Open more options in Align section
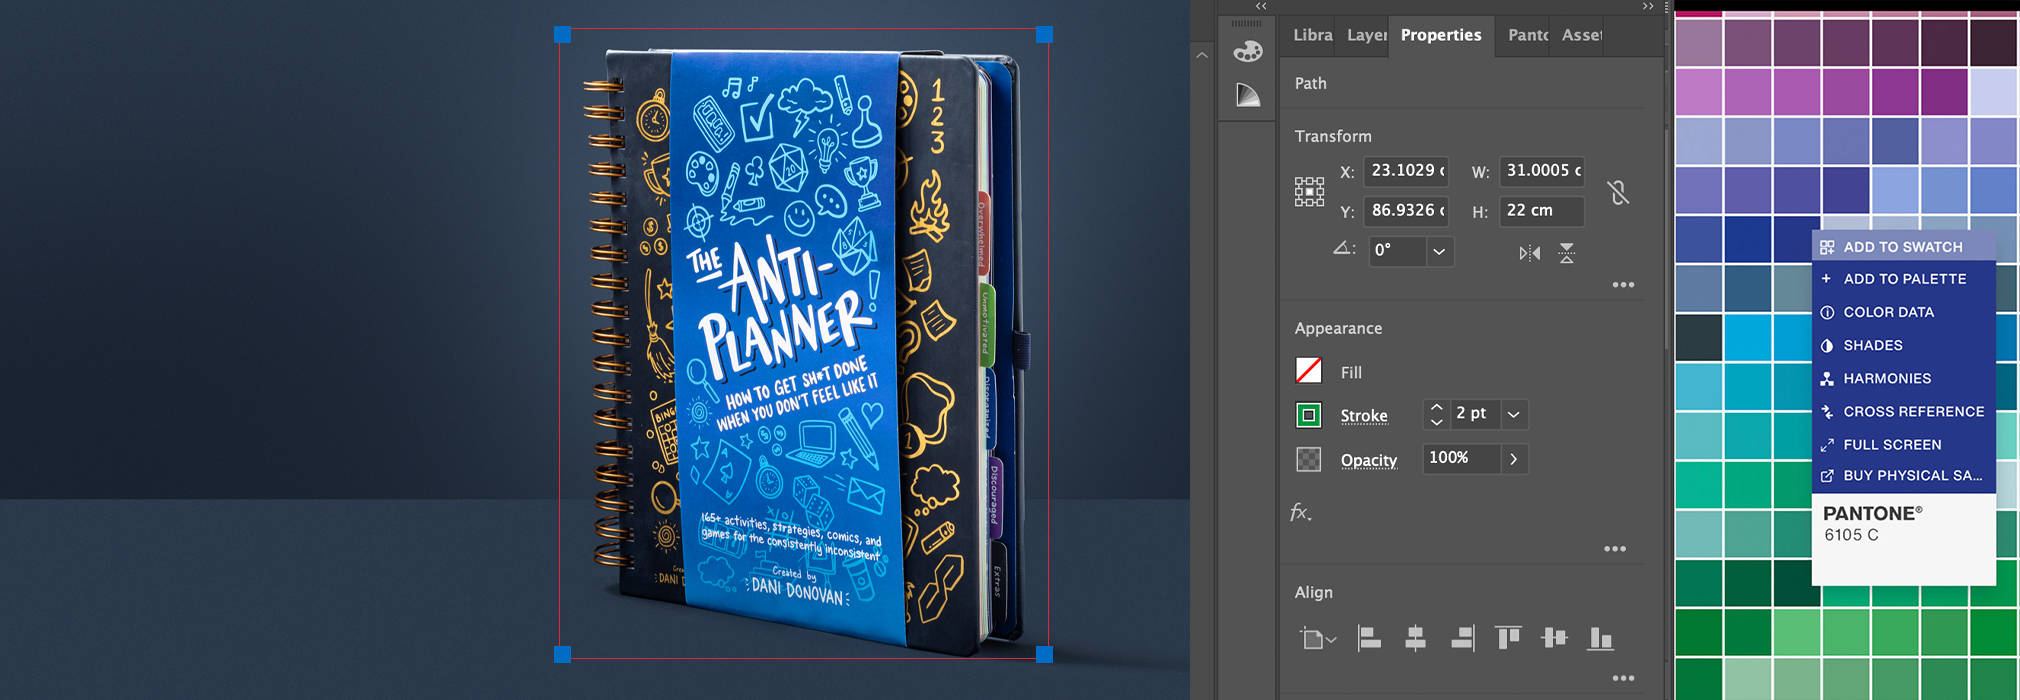The image size is (2020, 700). (x=1623, y=678)
